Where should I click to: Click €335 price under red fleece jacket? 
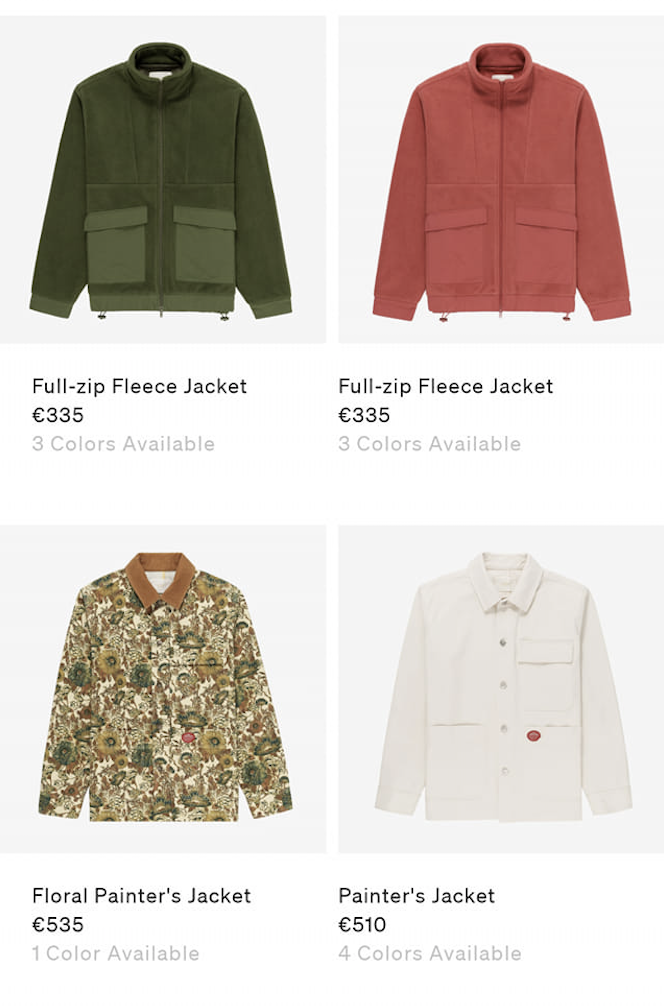point(364,415)
